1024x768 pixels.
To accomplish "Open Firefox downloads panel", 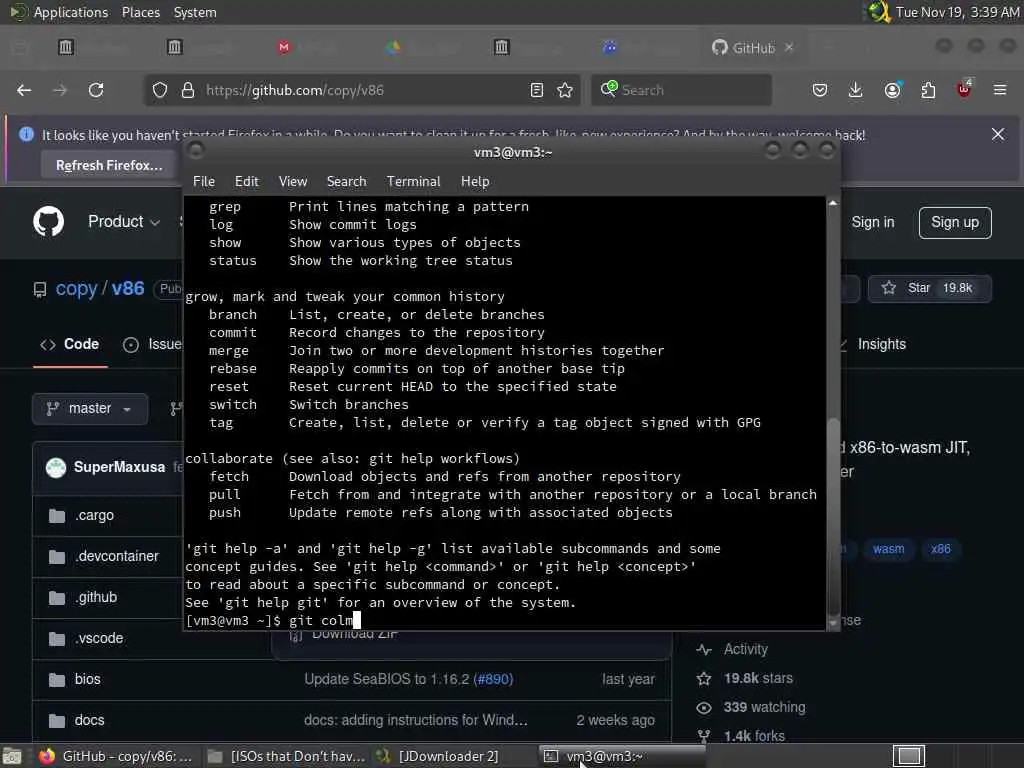I will point(855,90).
